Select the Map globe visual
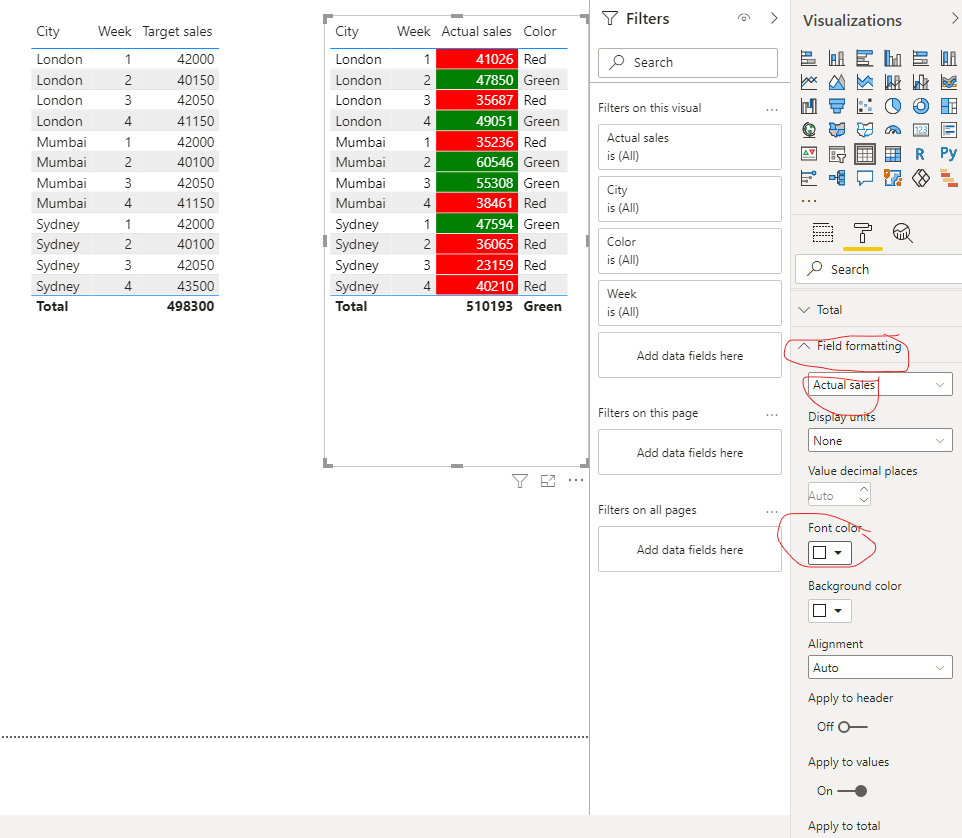 coord(809,130)
